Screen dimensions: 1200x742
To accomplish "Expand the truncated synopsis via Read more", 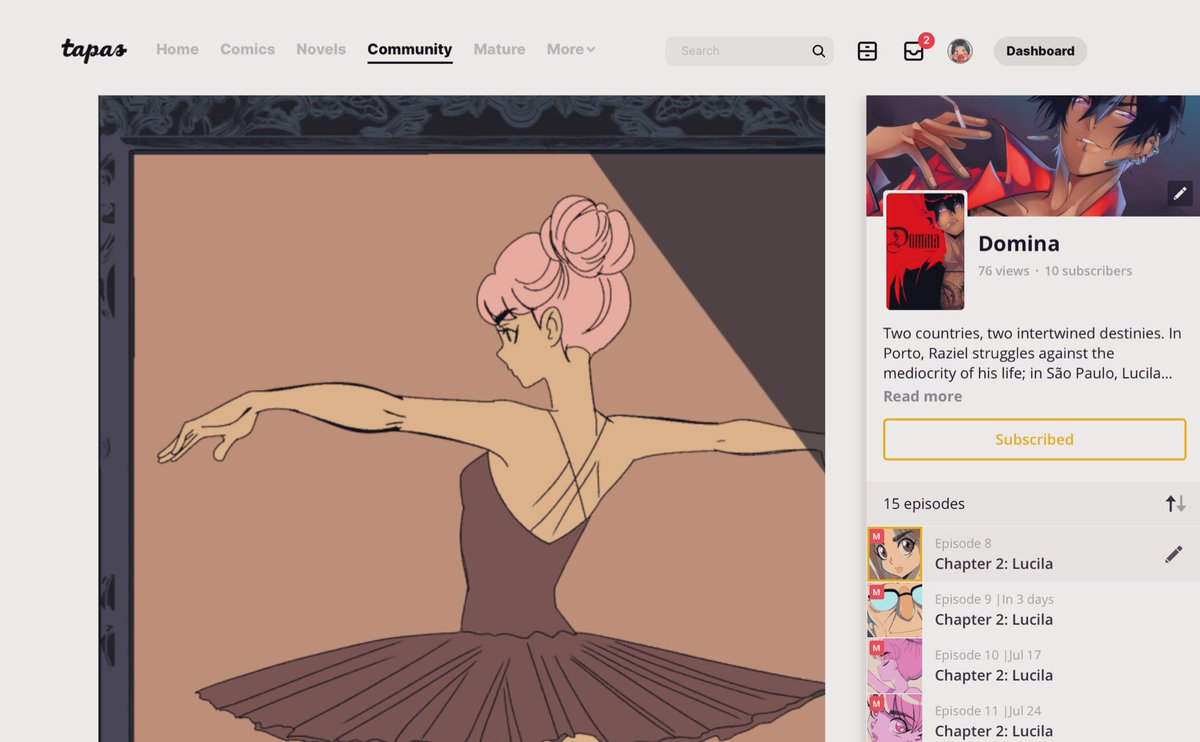I will coord(922,396).
